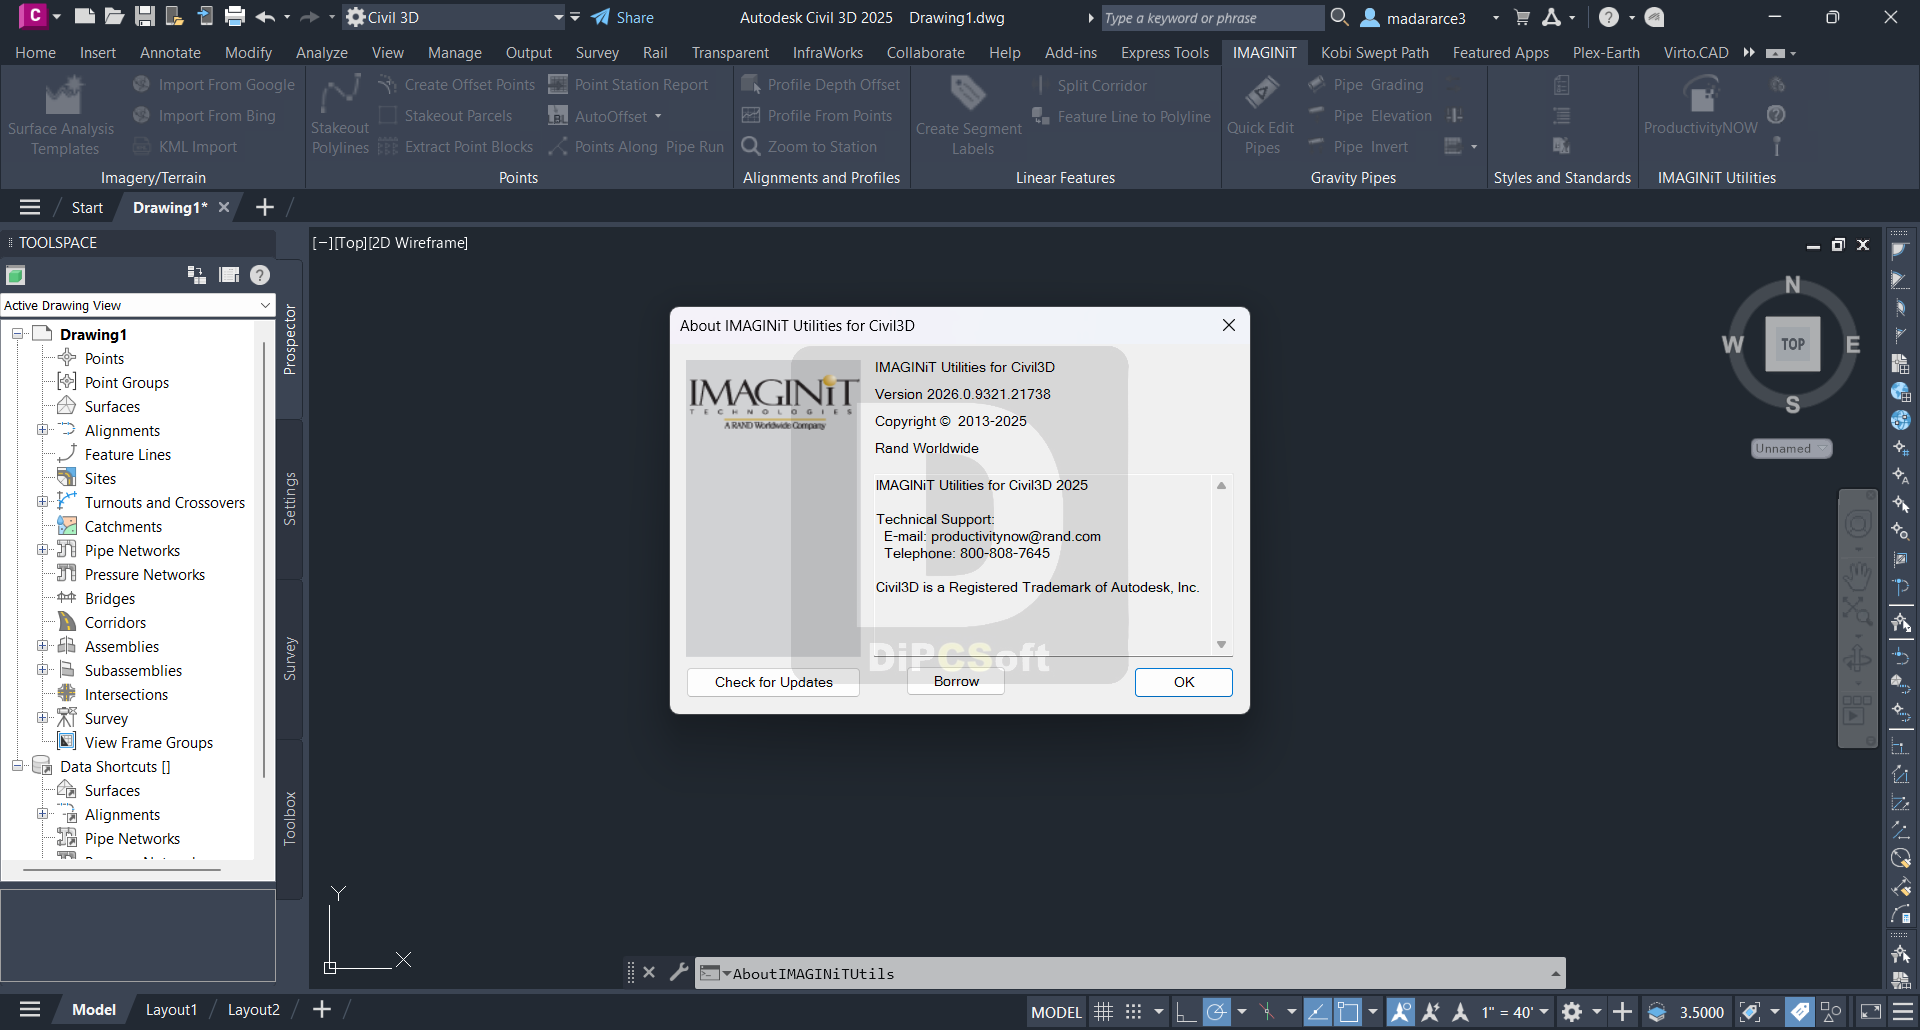Toggle Object snap tracking in status bar

(x=1318, y=1012)
